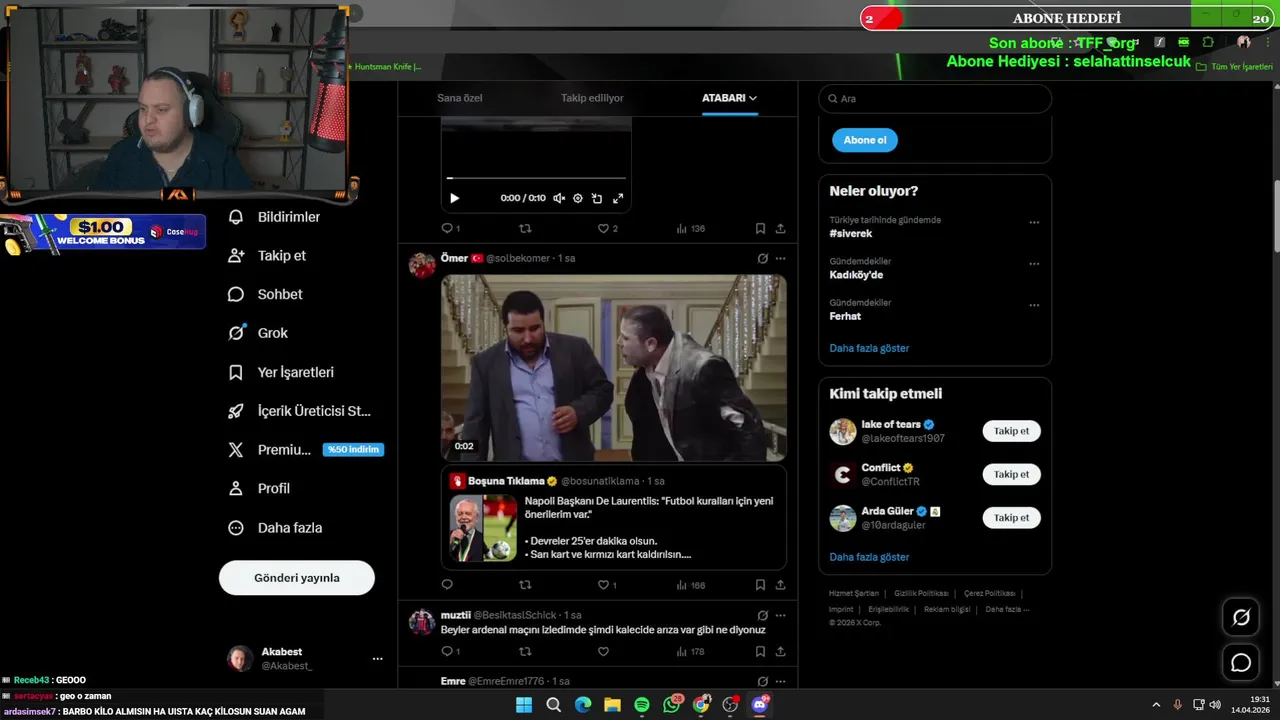The height and width of the screenshot is (720, 1280).
Task: Like Ömer's tweet with the heart
Action: click(603, 585)
